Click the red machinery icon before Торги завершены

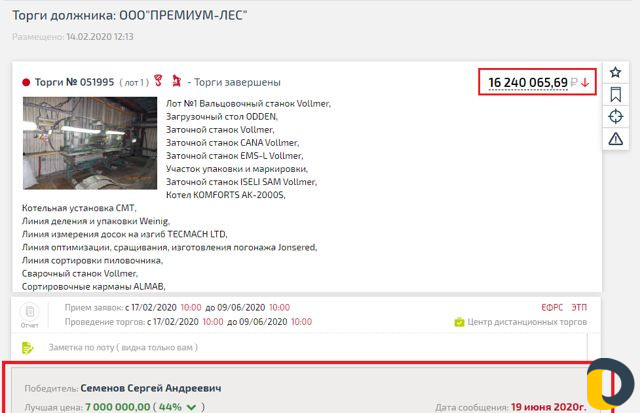pos(176,80)
